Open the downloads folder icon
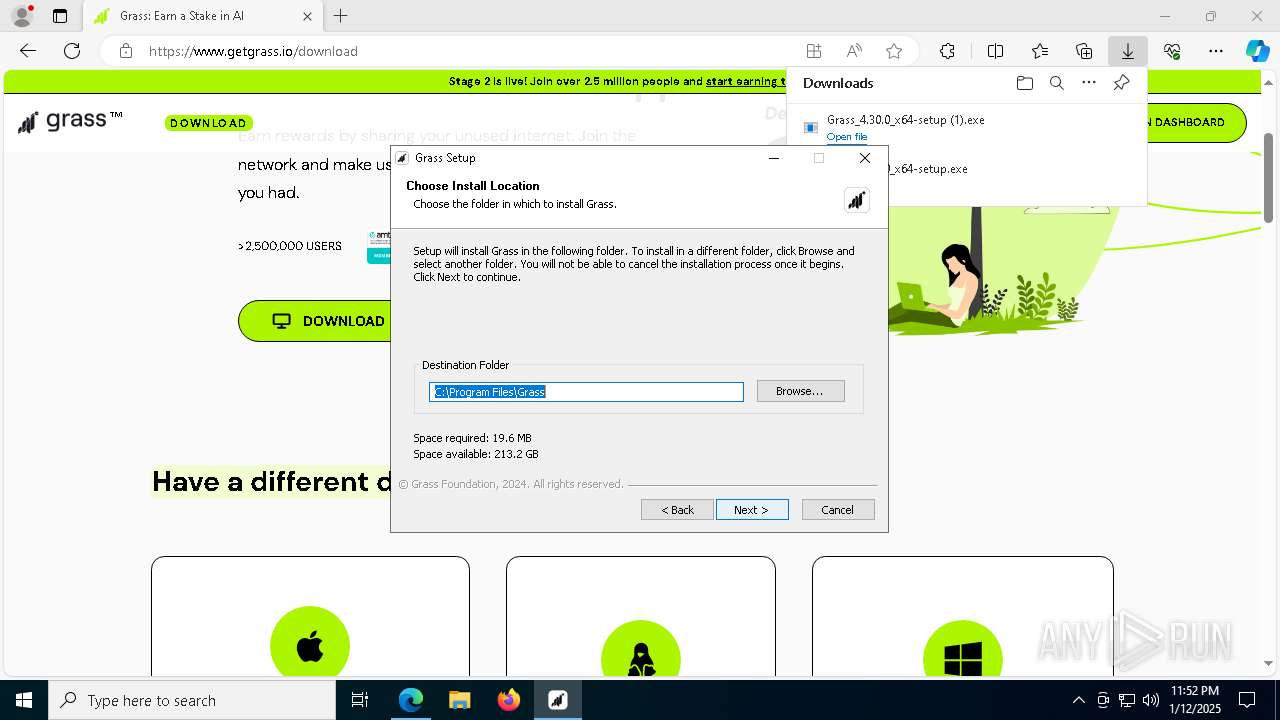Screen dimensions: 1280x720 [1024, 83]
